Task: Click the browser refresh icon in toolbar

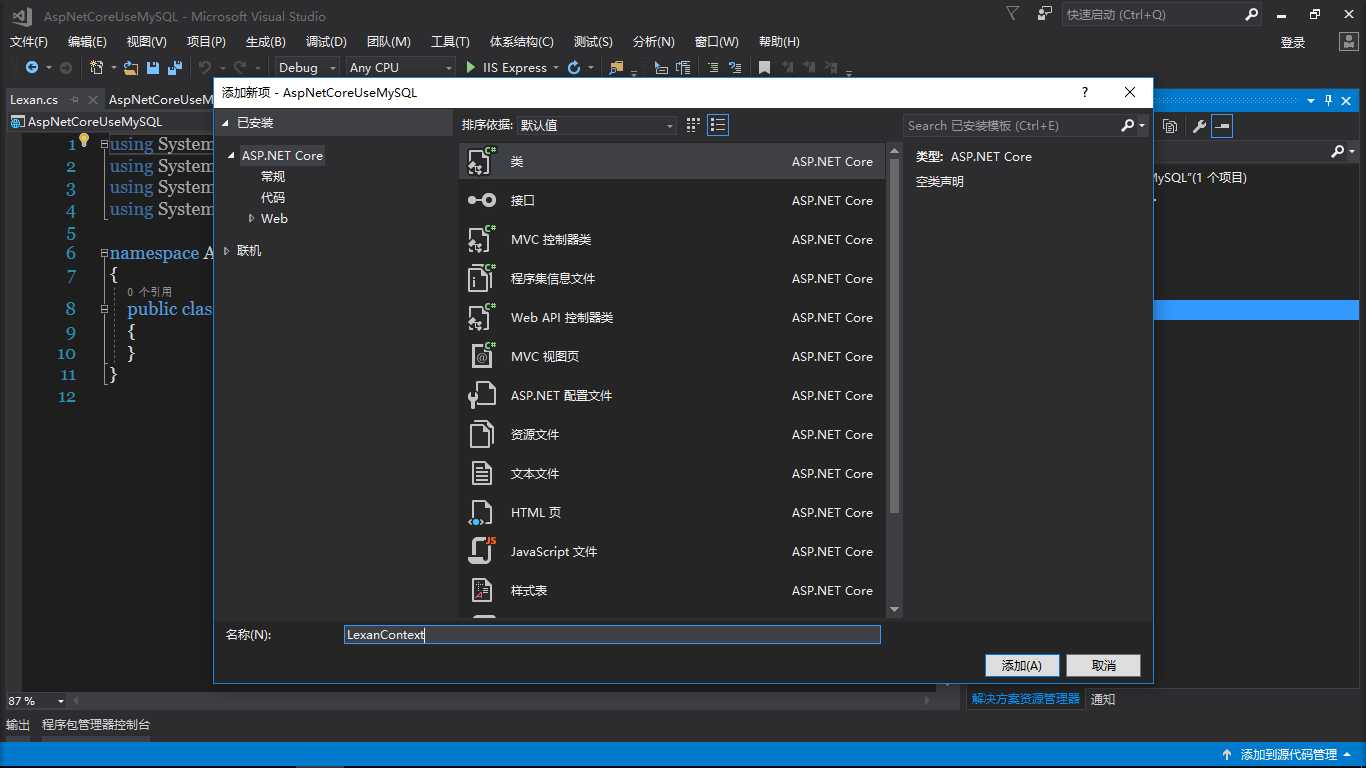Action: (x=574, y=67)
